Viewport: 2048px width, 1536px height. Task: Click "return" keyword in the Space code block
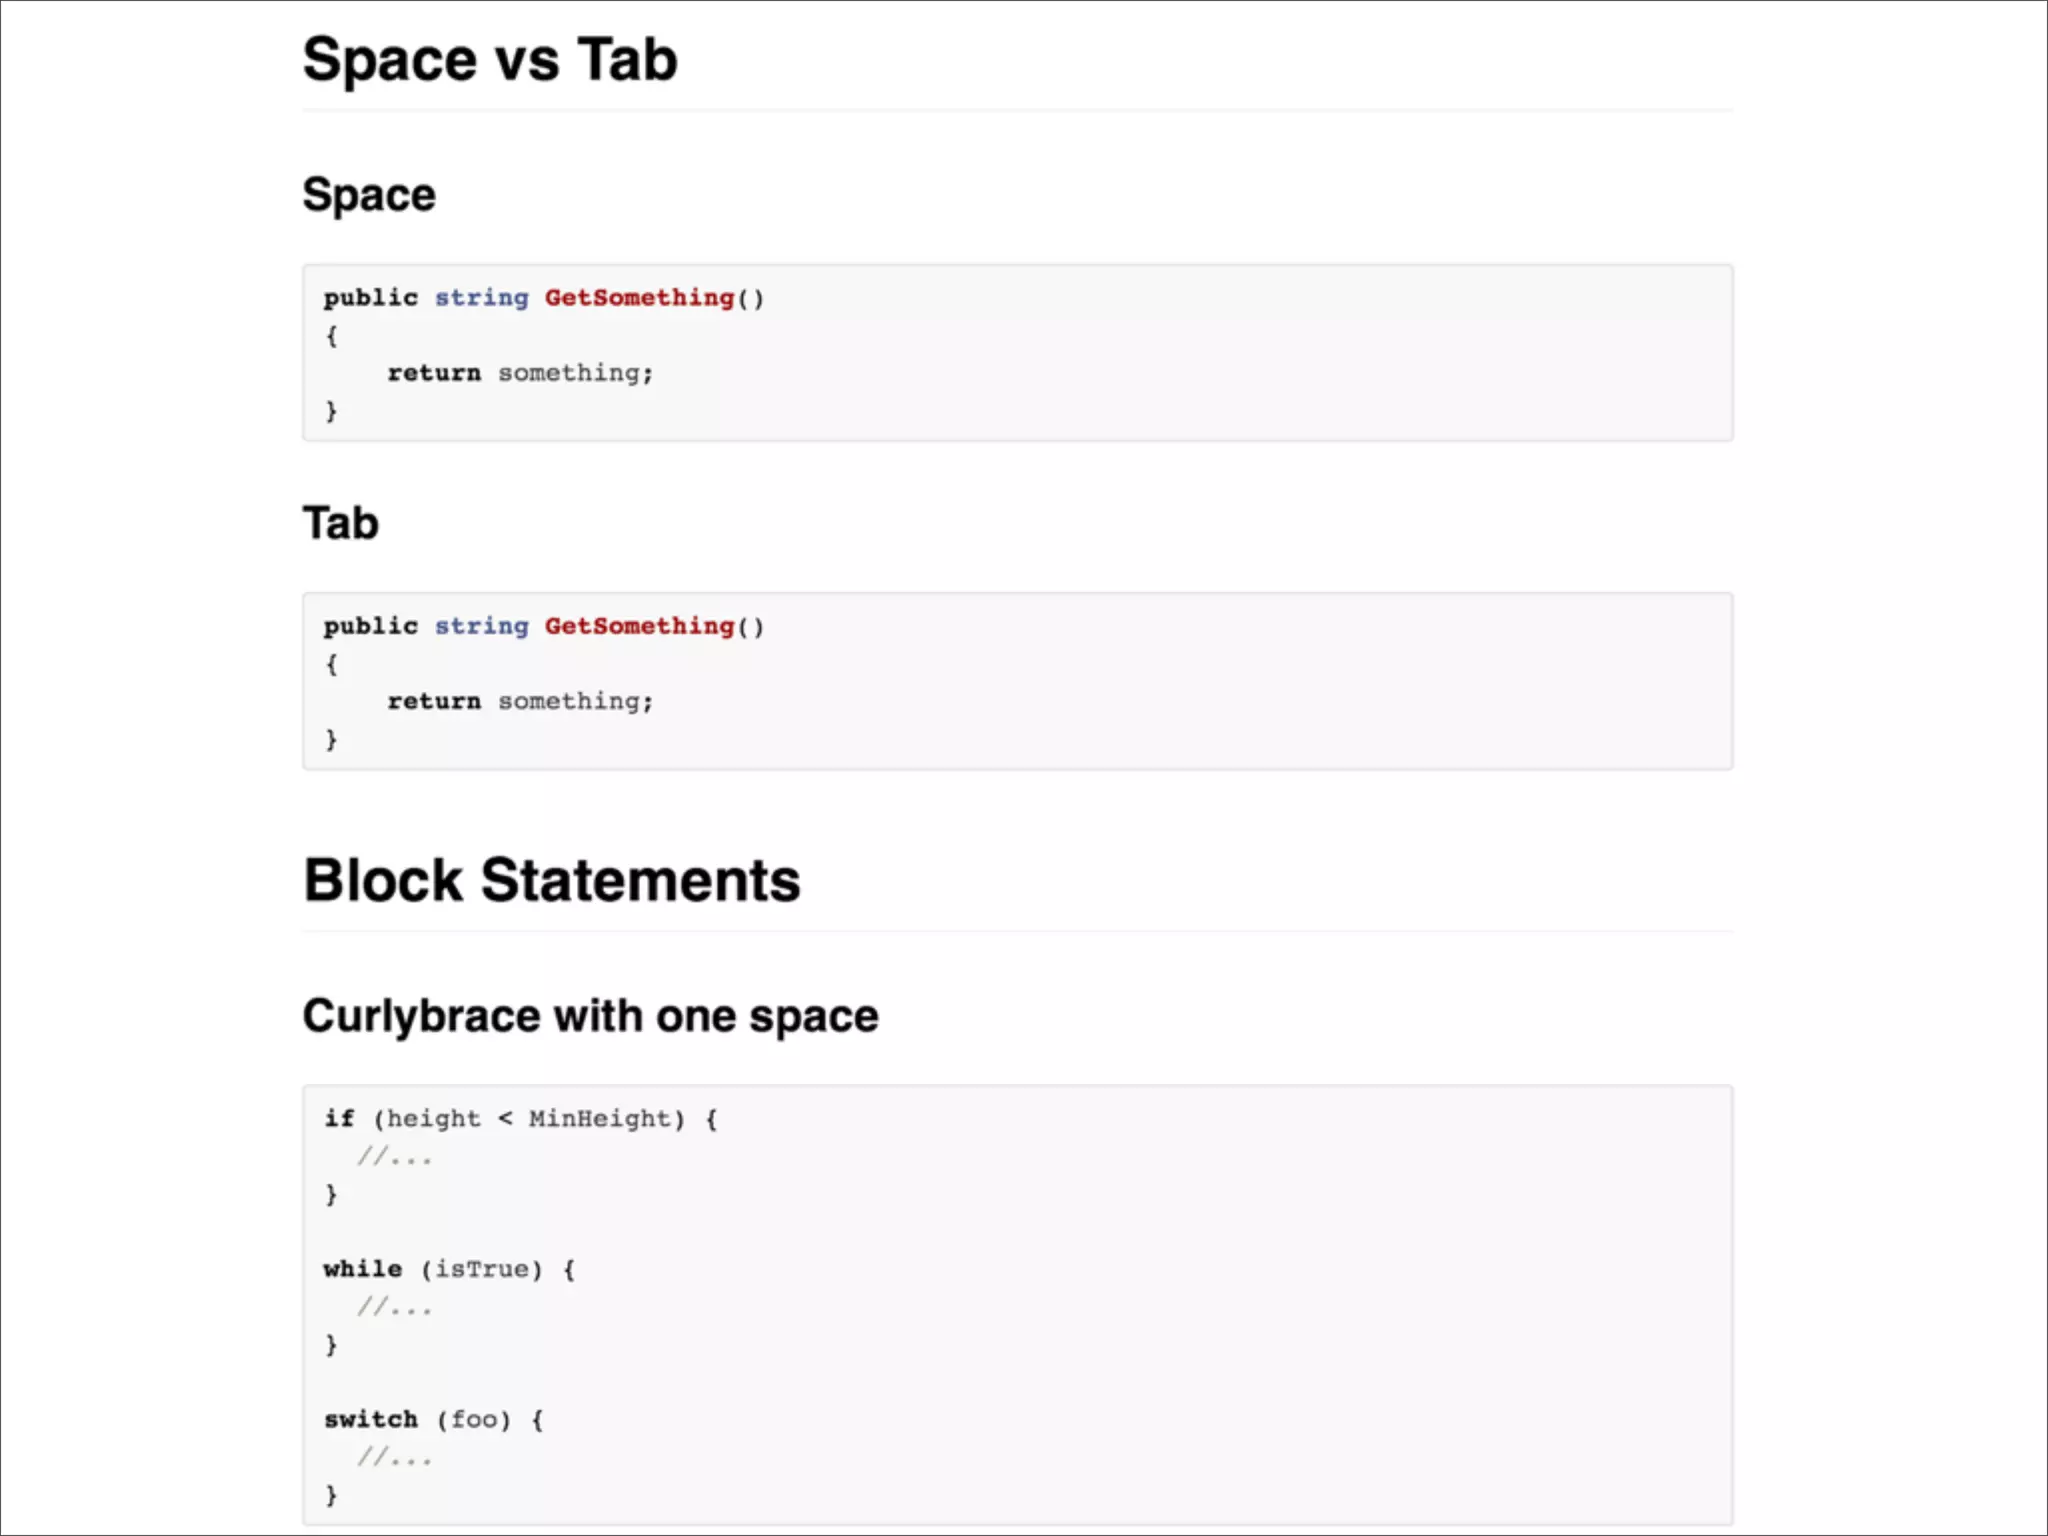[x=434, y=373]
